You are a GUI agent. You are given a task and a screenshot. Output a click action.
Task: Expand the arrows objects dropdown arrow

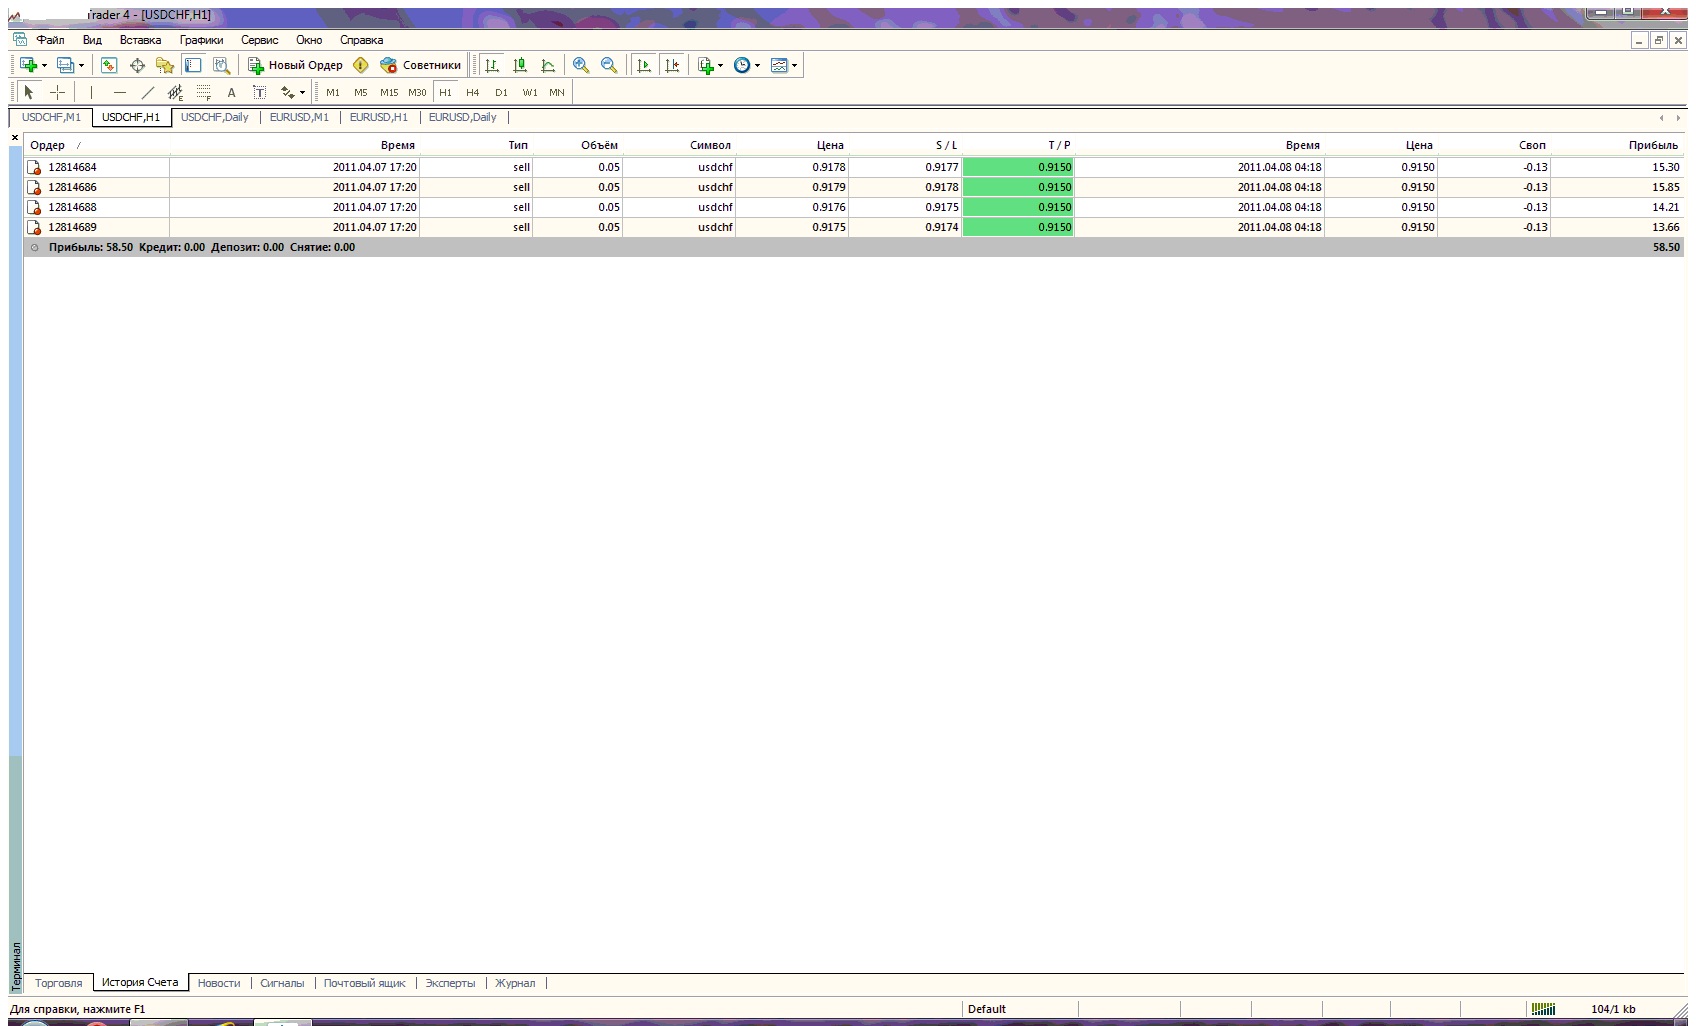pos(302,93)
